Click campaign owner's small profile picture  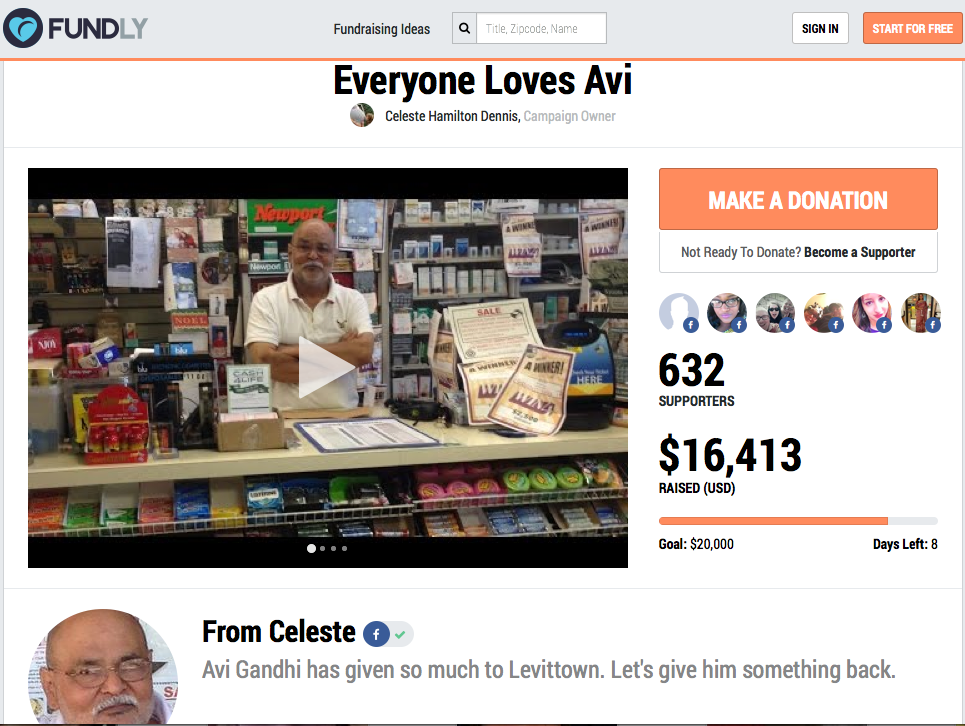[362, 115]
